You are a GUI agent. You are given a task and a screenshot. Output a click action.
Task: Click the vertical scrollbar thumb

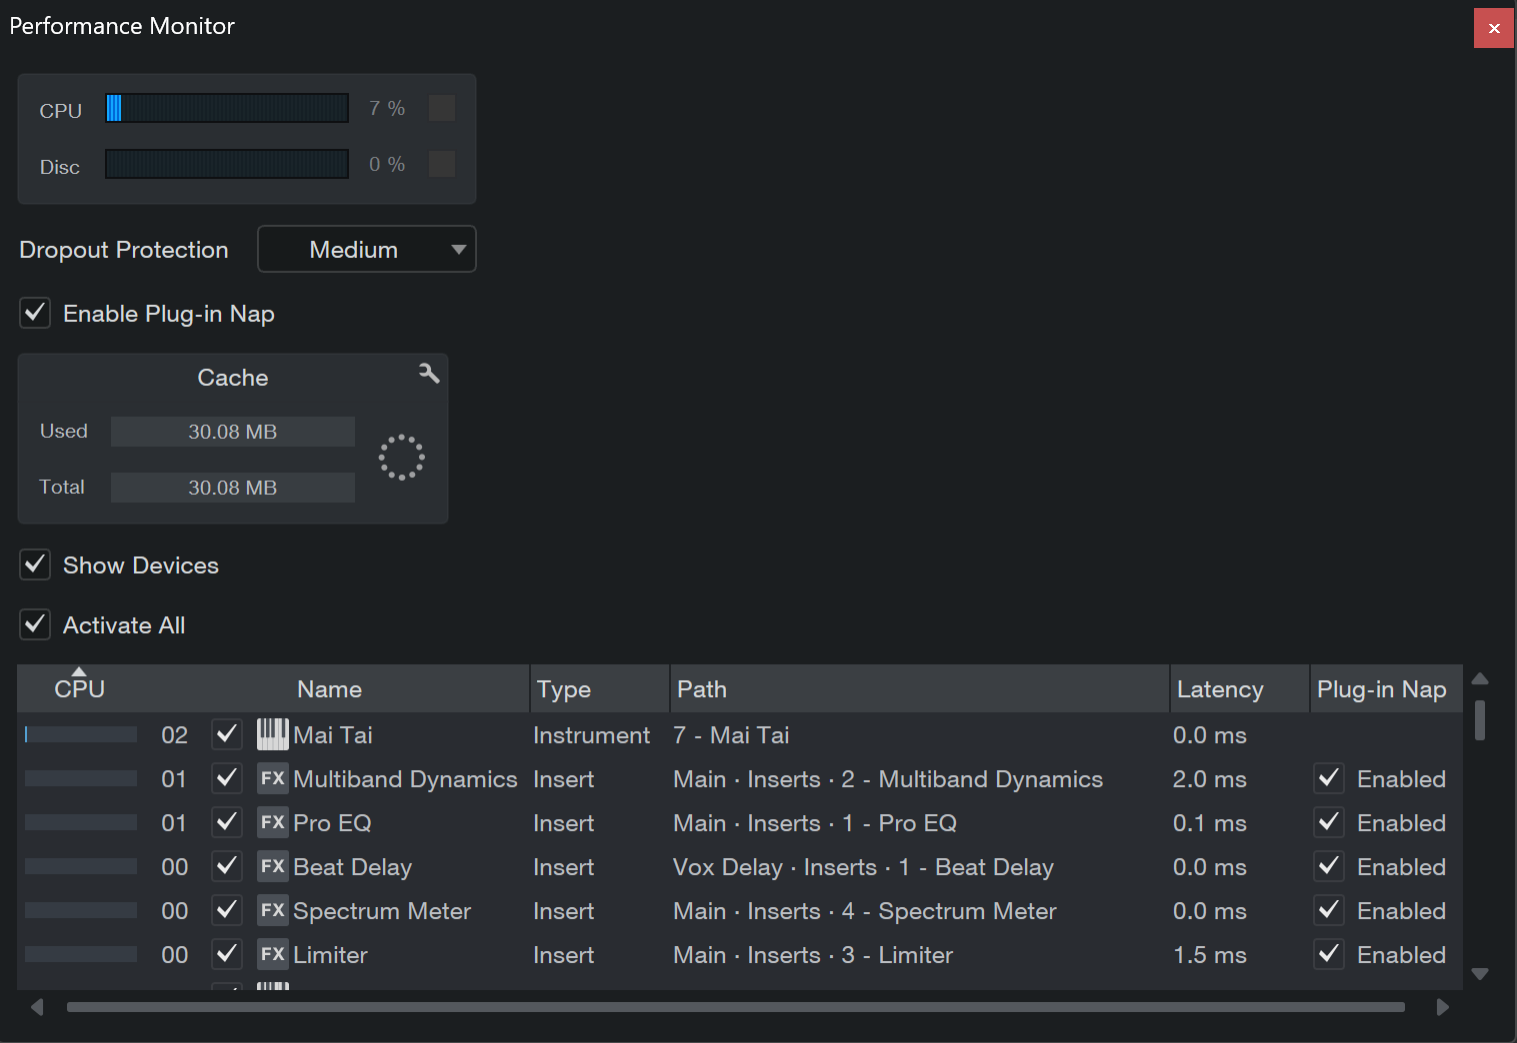click(1480, 720)
